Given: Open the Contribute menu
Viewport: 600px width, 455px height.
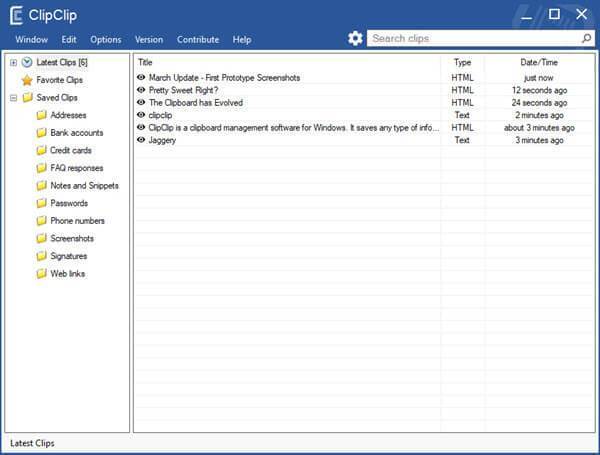Looking at the screenshot, I should click(198, 39).
